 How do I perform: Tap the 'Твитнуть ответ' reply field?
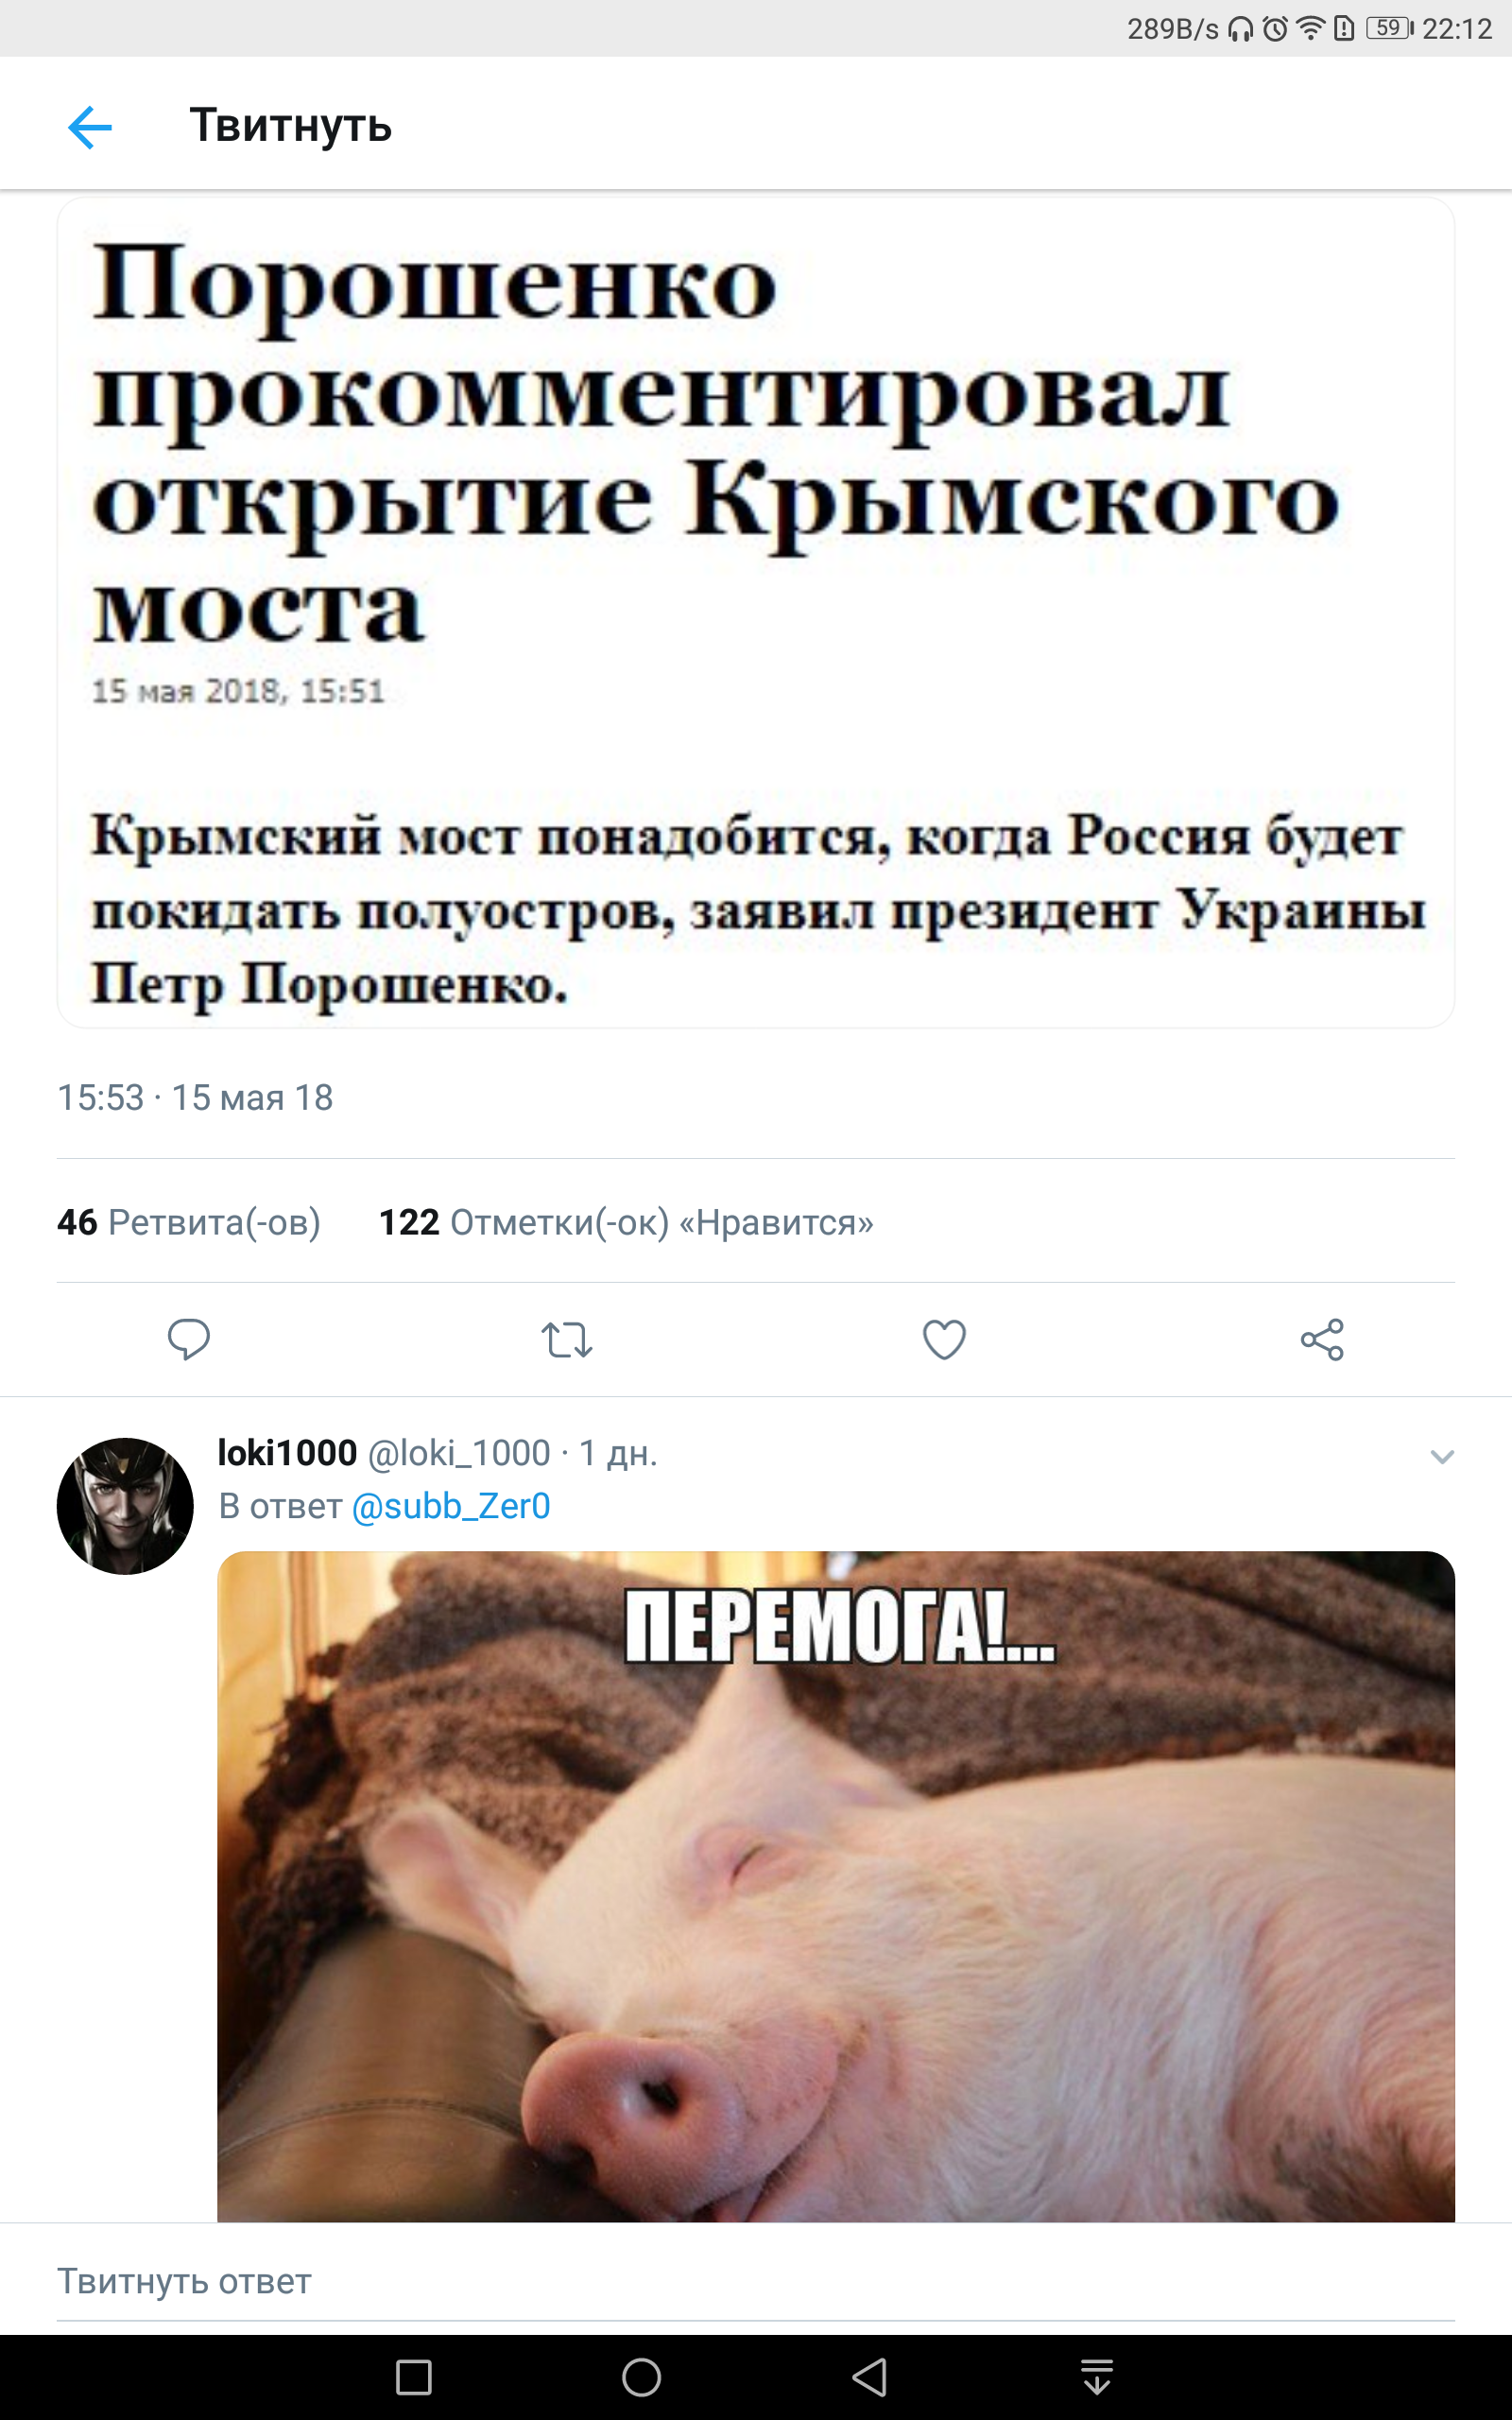tap(756, 2281)
